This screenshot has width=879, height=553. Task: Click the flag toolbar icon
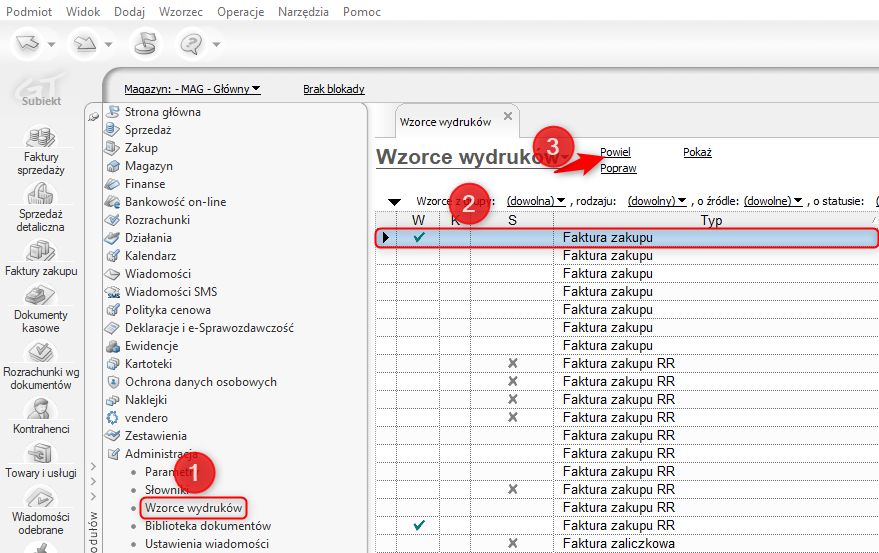pos(145,44)
